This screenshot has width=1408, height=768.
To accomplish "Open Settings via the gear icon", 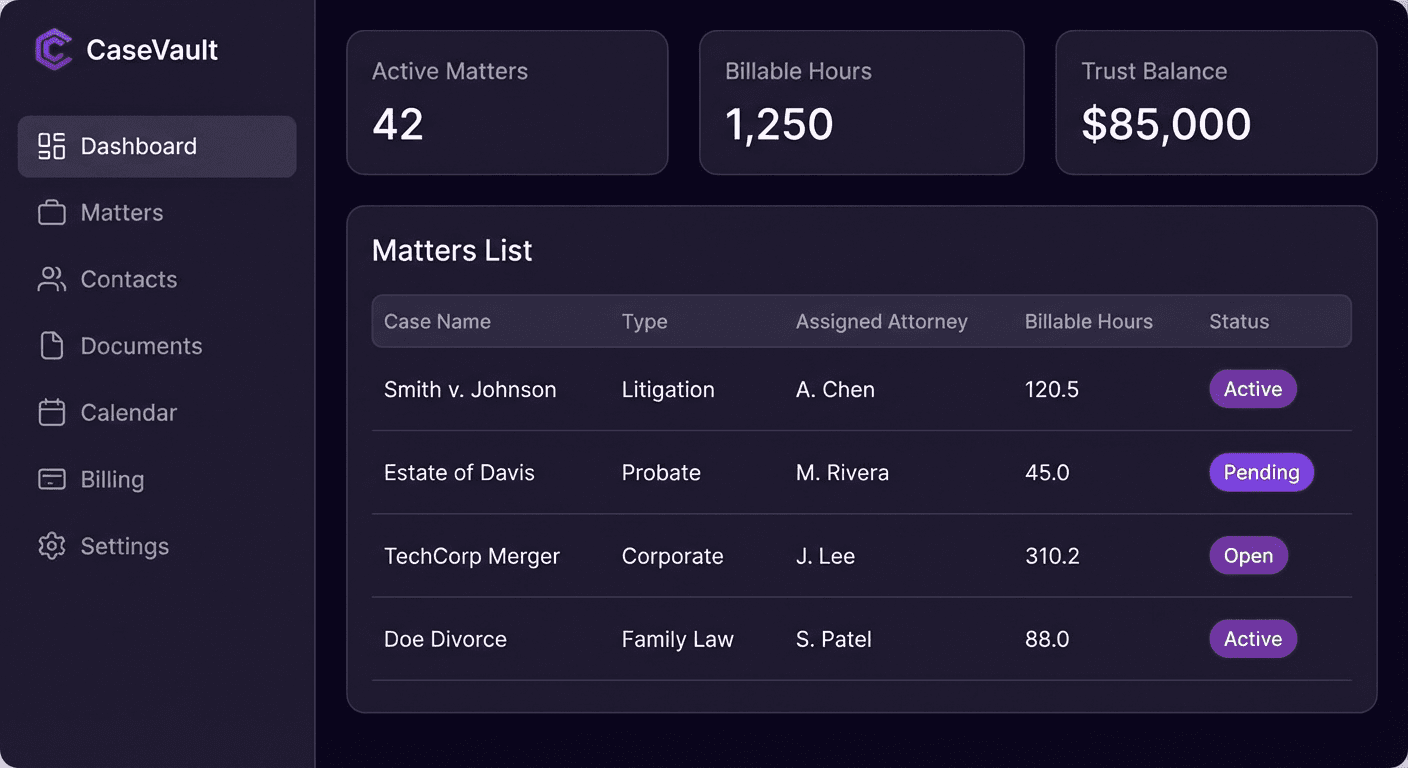I will coord(50,546).
